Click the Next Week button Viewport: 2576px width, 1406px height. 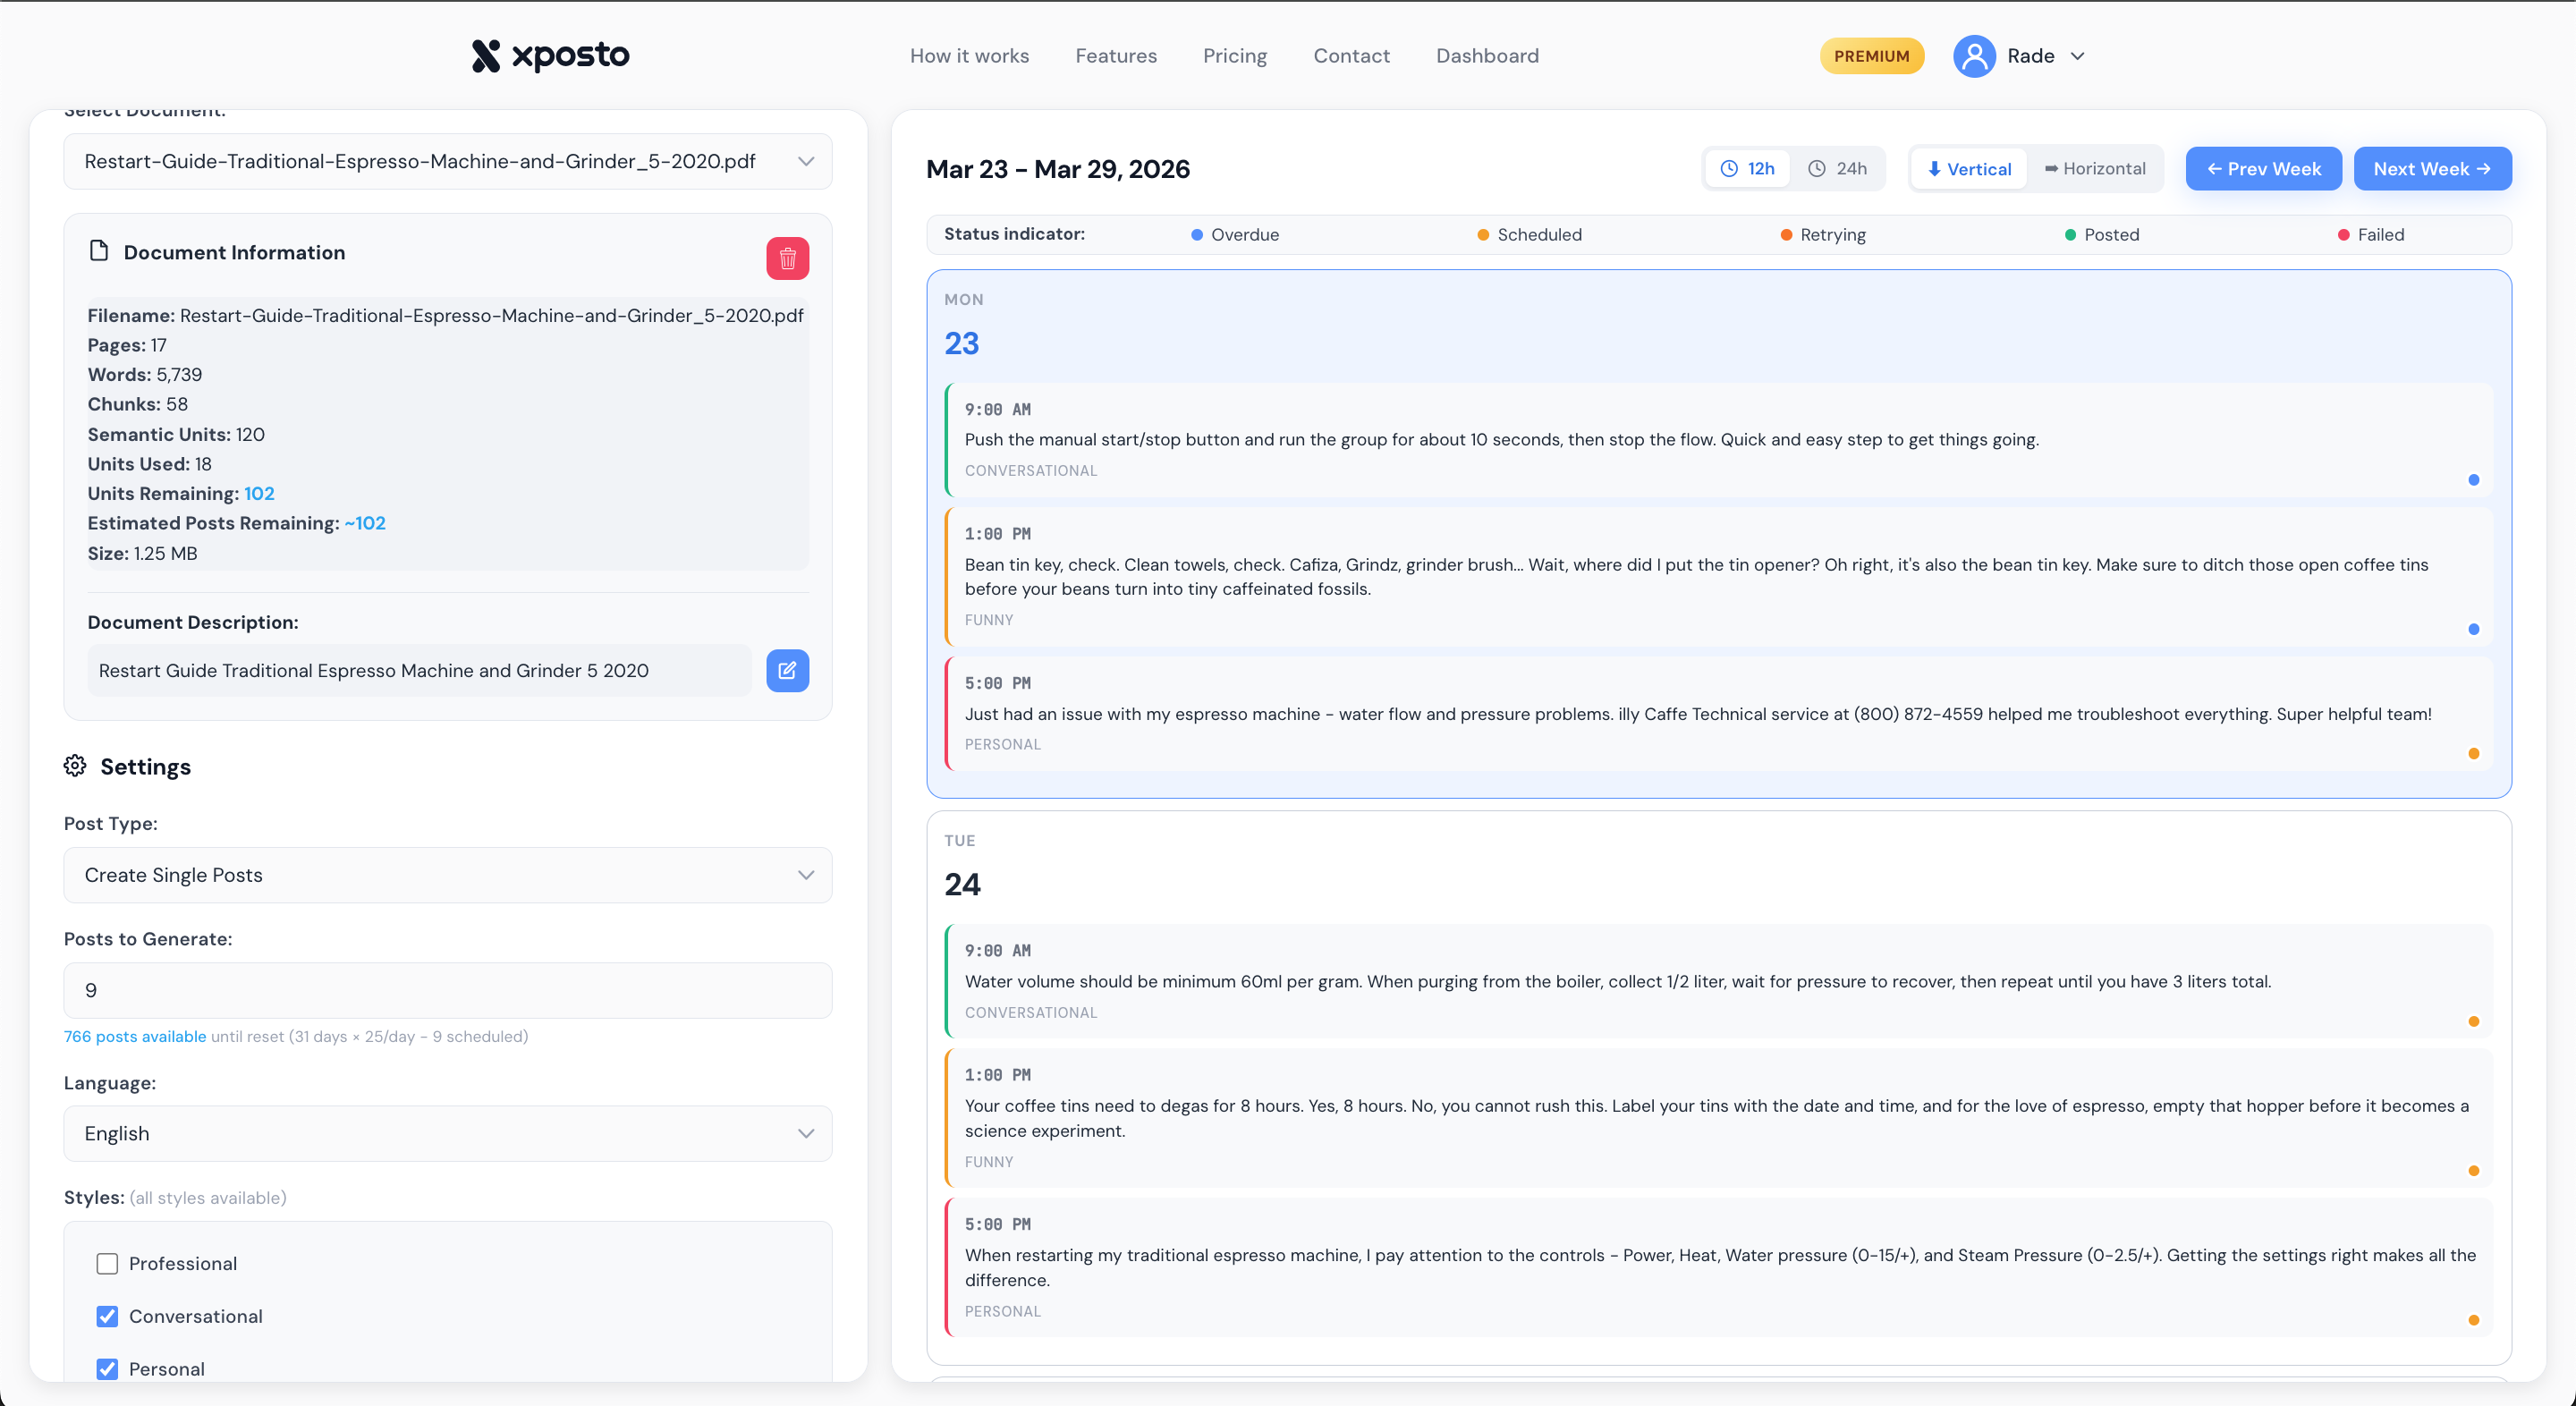[2431, 169]
